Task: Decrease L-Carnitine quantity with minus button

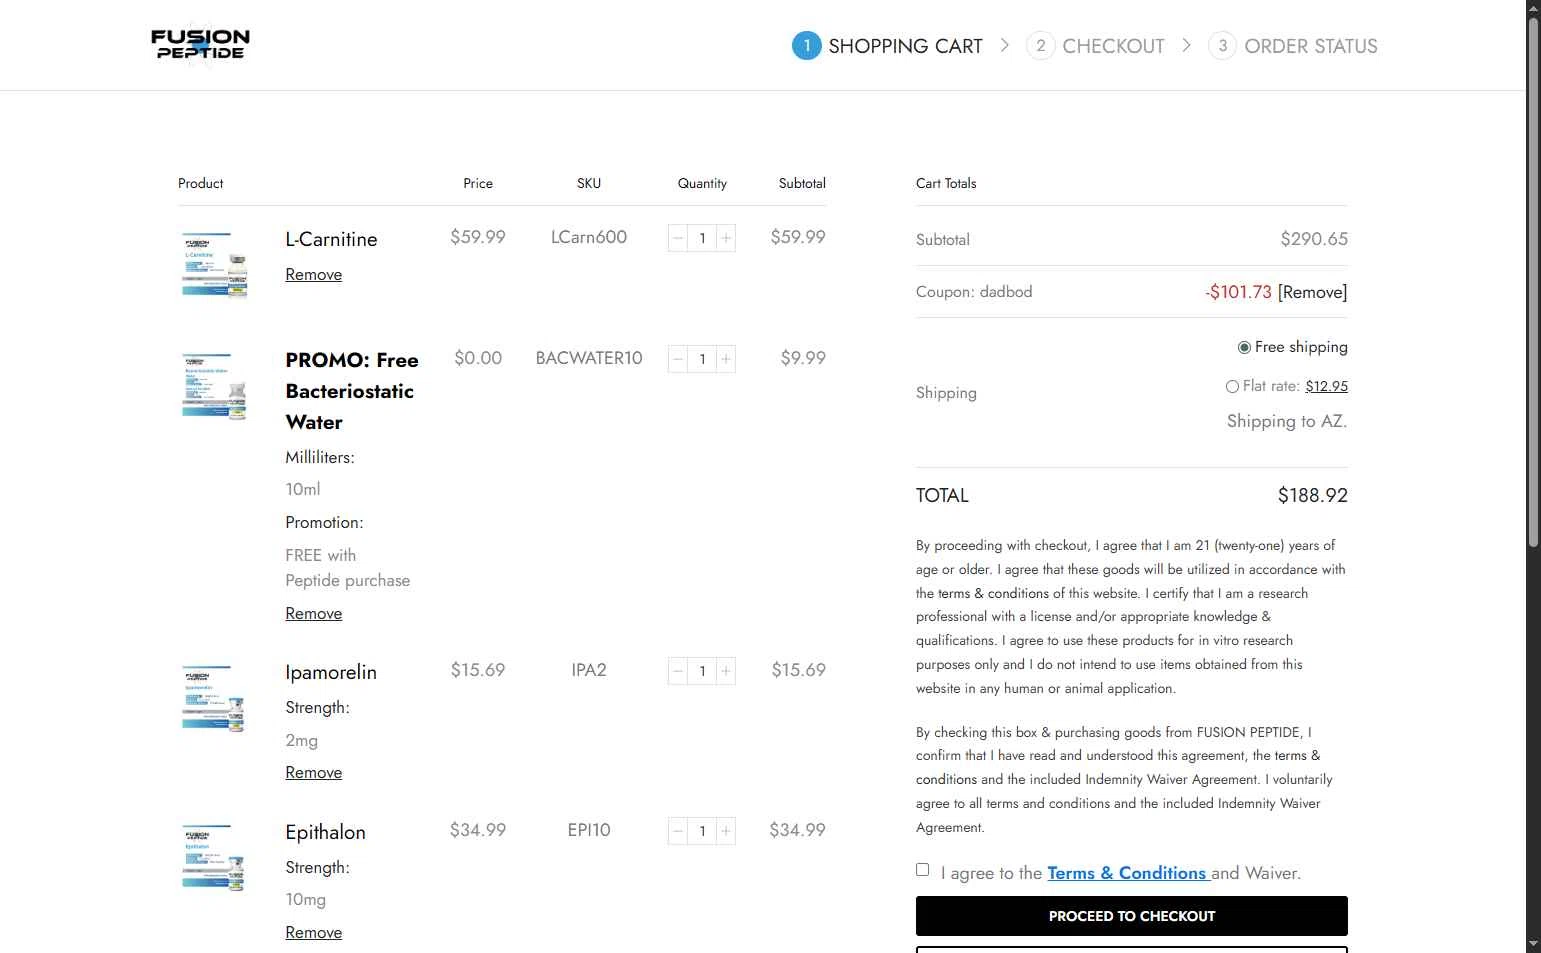Action: click(x=678, y=238)
